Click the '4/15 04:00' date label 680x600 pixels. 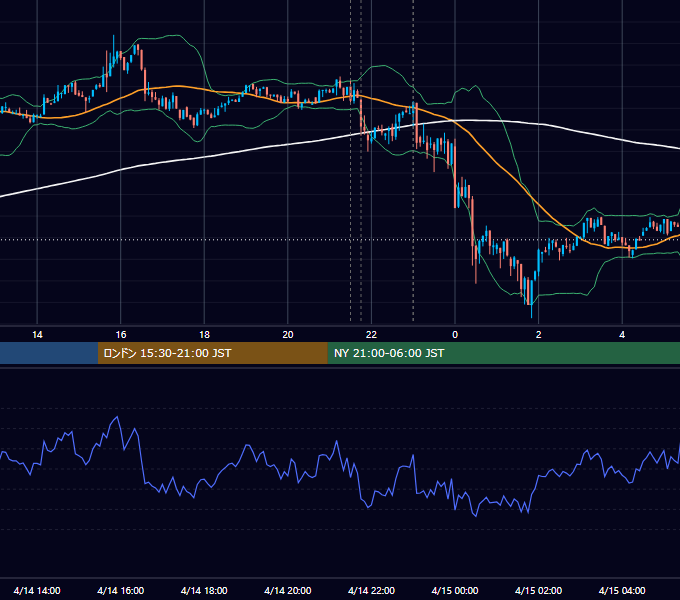(622, 590)
